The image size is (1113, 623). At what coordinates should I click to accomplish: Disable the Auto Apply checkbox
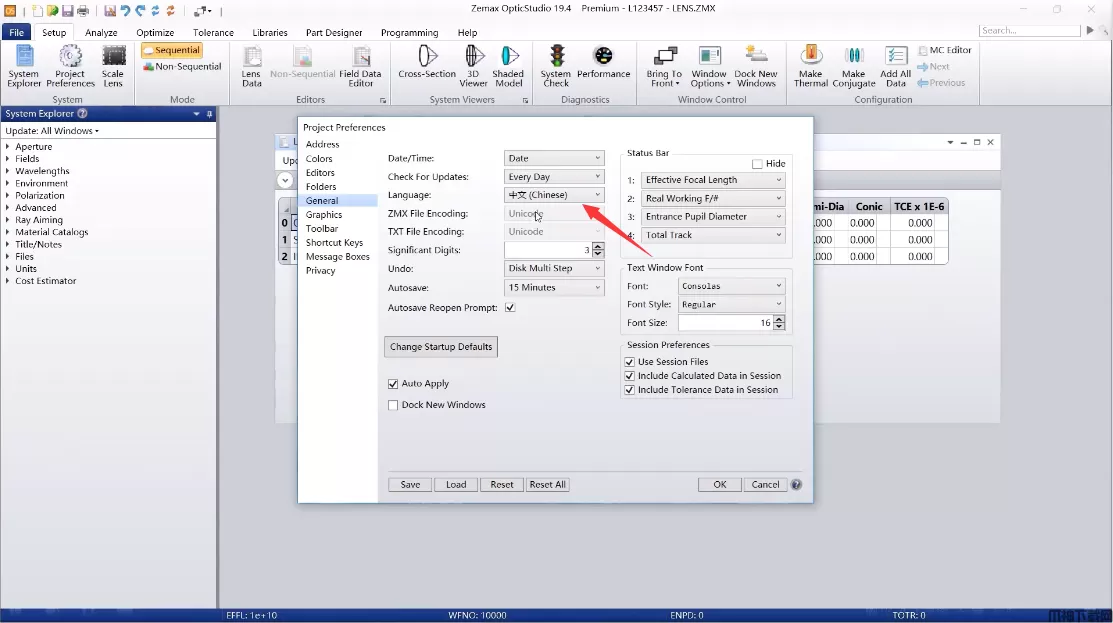(393, 384)
